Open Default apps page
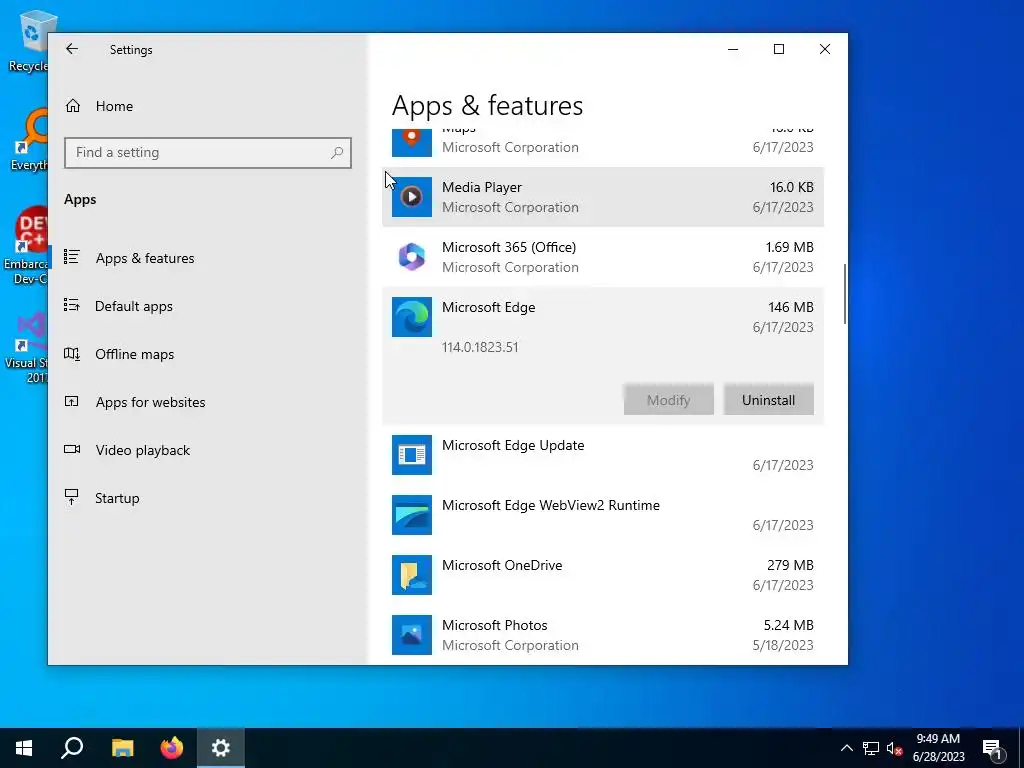1024x768 pixels. (x=134, y=306)
